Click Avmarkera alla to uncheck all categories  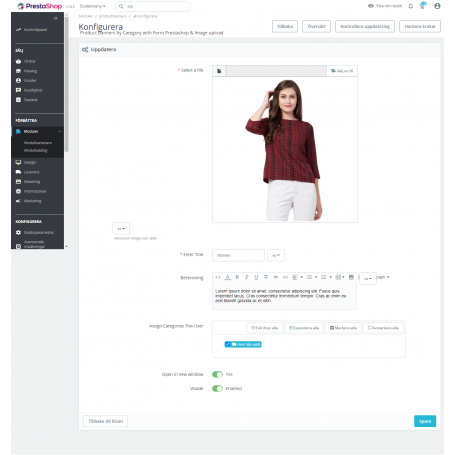click(x=383, y=328)
